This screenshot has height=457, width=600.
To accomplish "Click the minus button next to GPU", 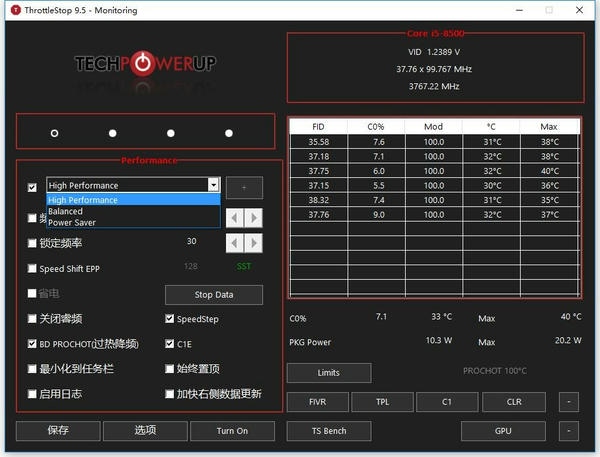I will (x=569, y=431).
